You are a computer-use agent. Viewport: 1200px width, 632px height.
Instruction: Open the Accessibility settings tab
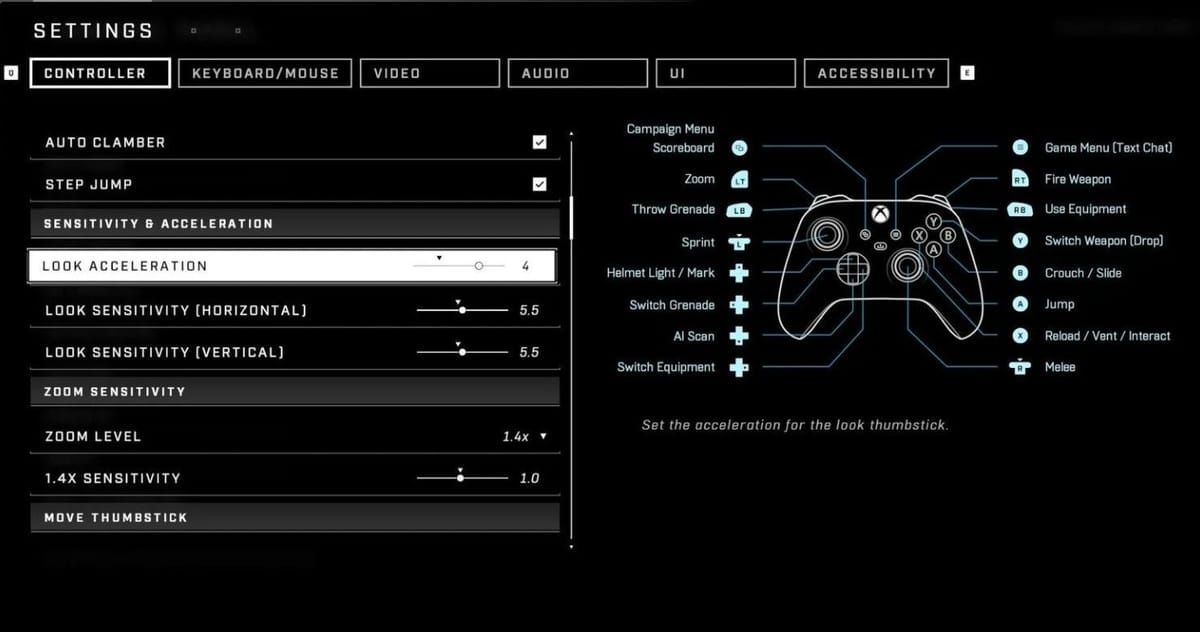pos(876,72)
